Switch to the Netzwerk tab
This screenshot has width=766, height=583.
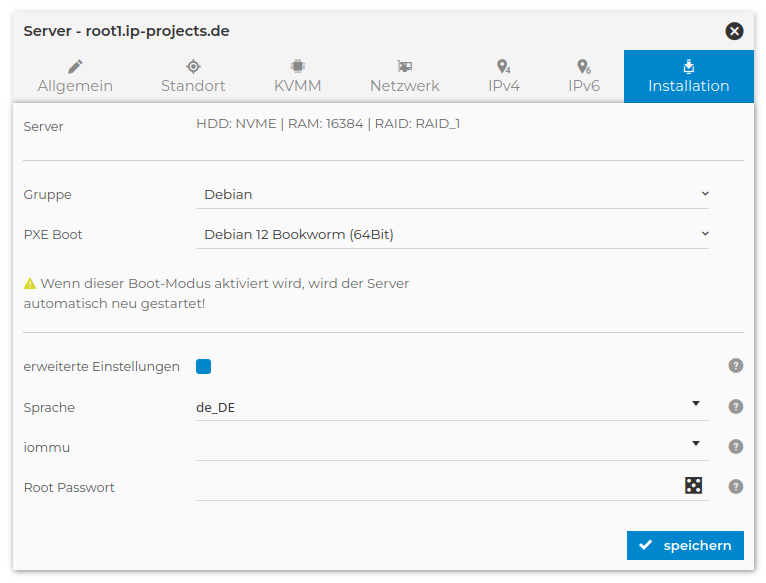(404, 77)
